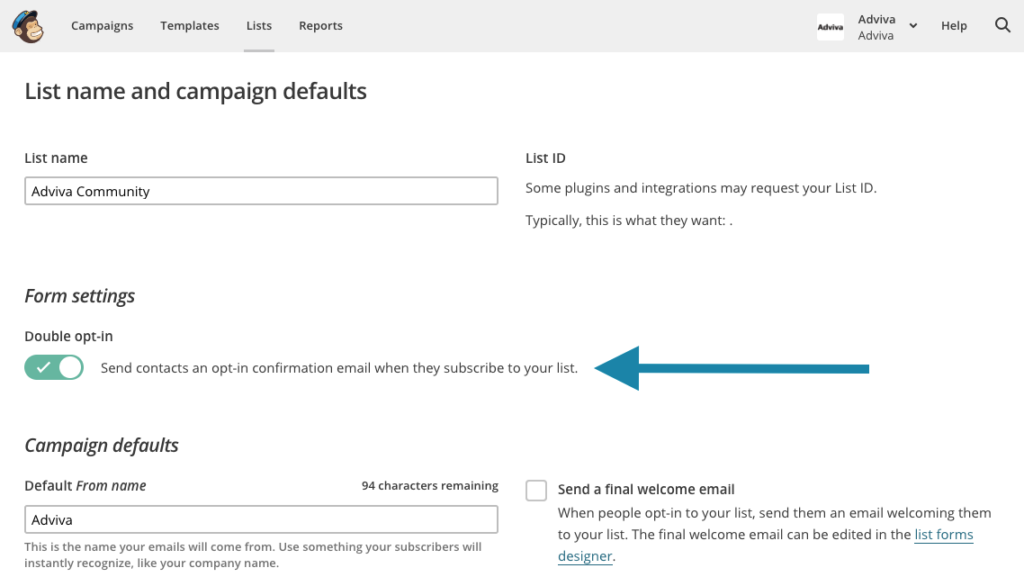Expand the Adviva account dropdown arrow

click(x=913, y=26)
